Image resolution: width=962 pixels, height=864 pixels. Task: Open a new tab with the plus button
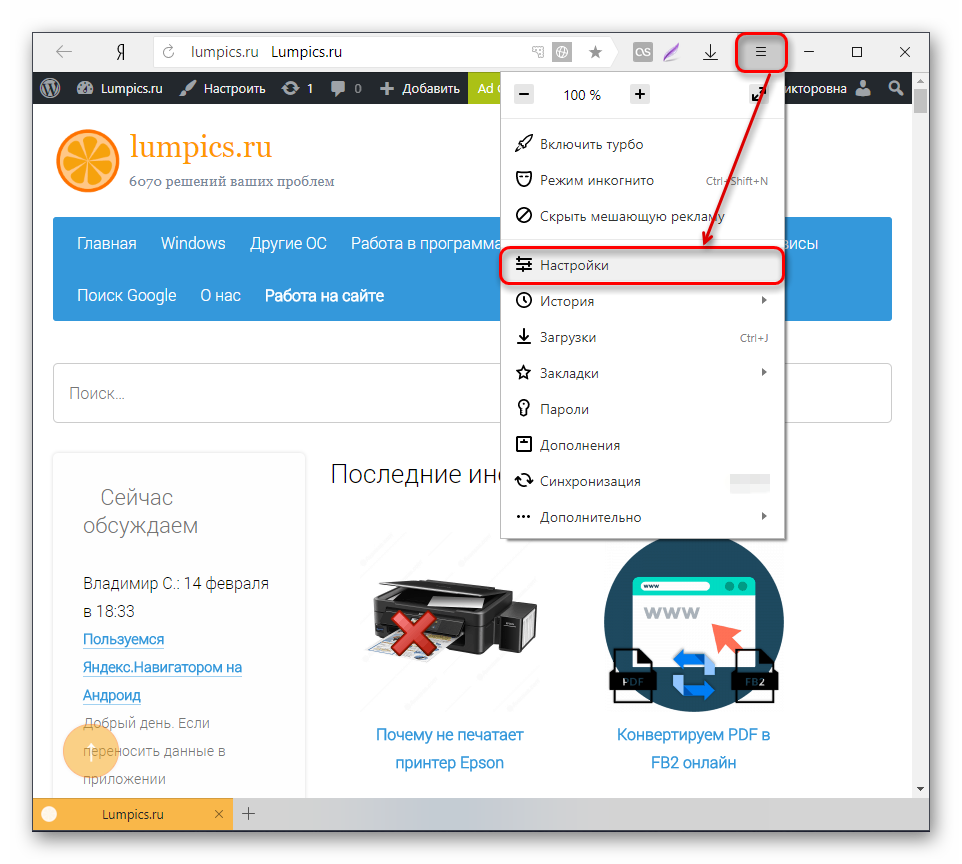pyautogui.click(x=248, y=814)
